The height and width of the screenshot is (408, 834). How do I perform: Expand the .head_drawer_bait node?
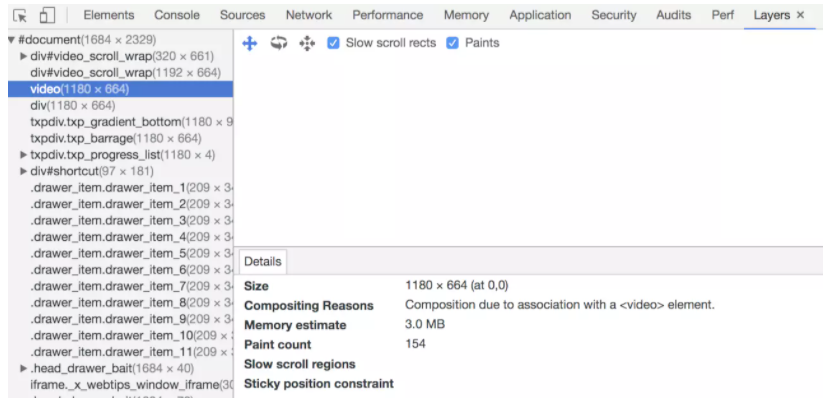coord(23,369)
